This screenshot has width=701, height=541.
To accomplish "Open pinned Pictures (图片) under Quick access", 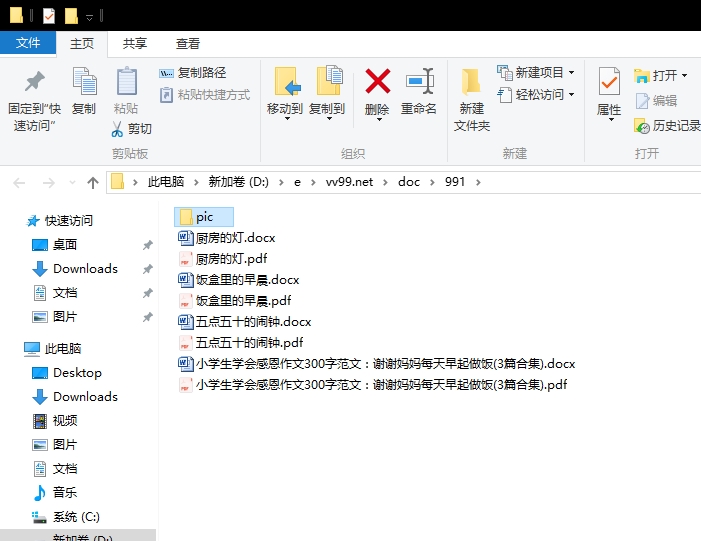I will tap(55, 317).
